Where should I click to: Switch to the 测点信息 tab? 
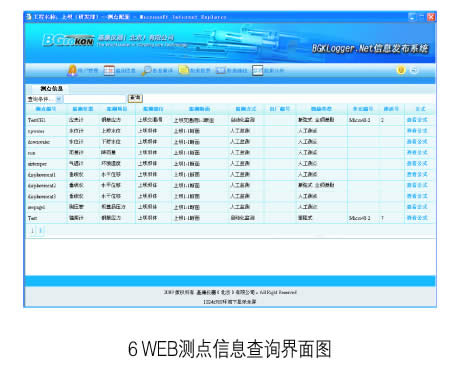pyautogui.click(x=51, y=88)
